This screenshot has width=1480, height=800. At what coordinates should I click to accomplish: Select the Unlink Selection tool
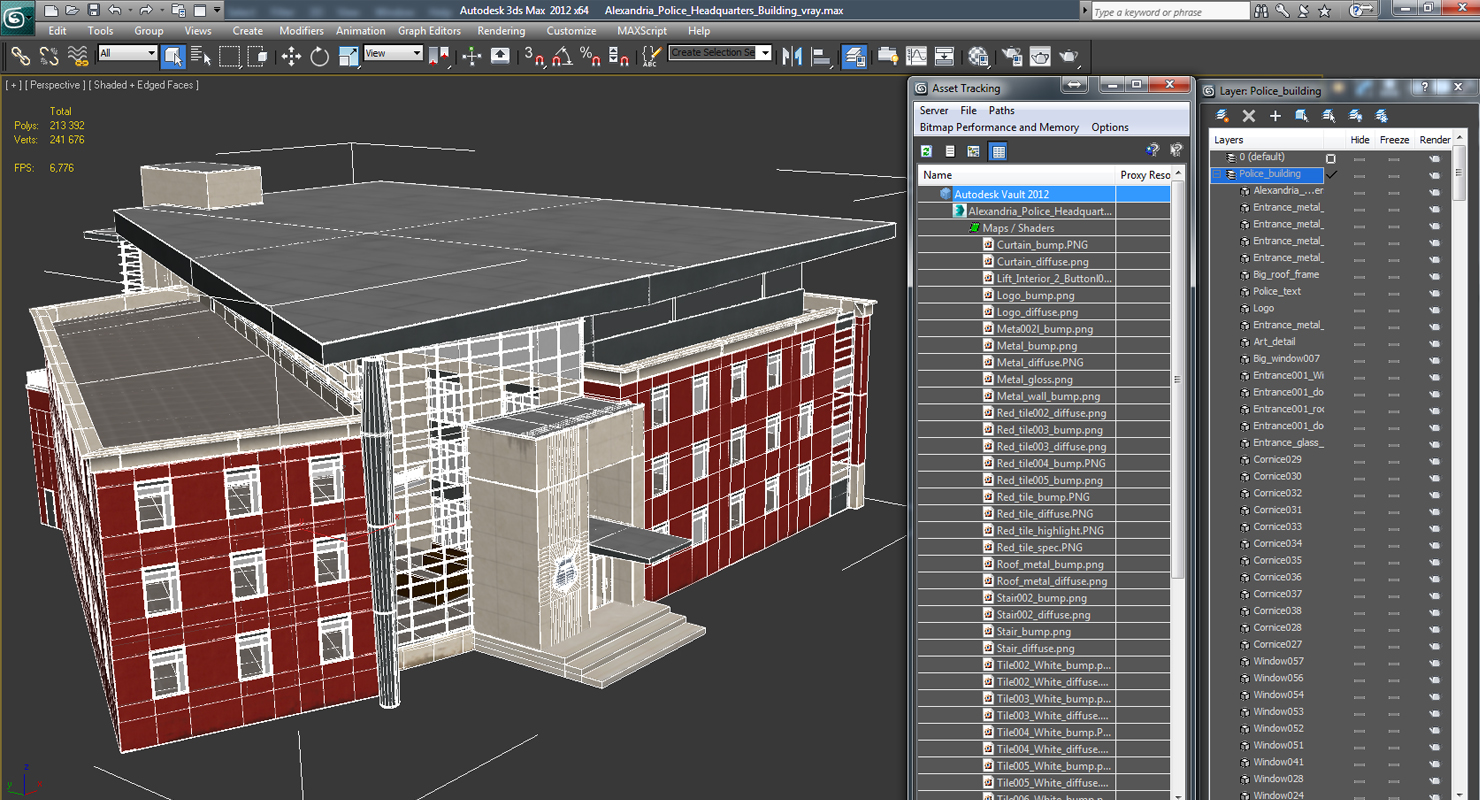pyautogui.click(x=49, y=56)
